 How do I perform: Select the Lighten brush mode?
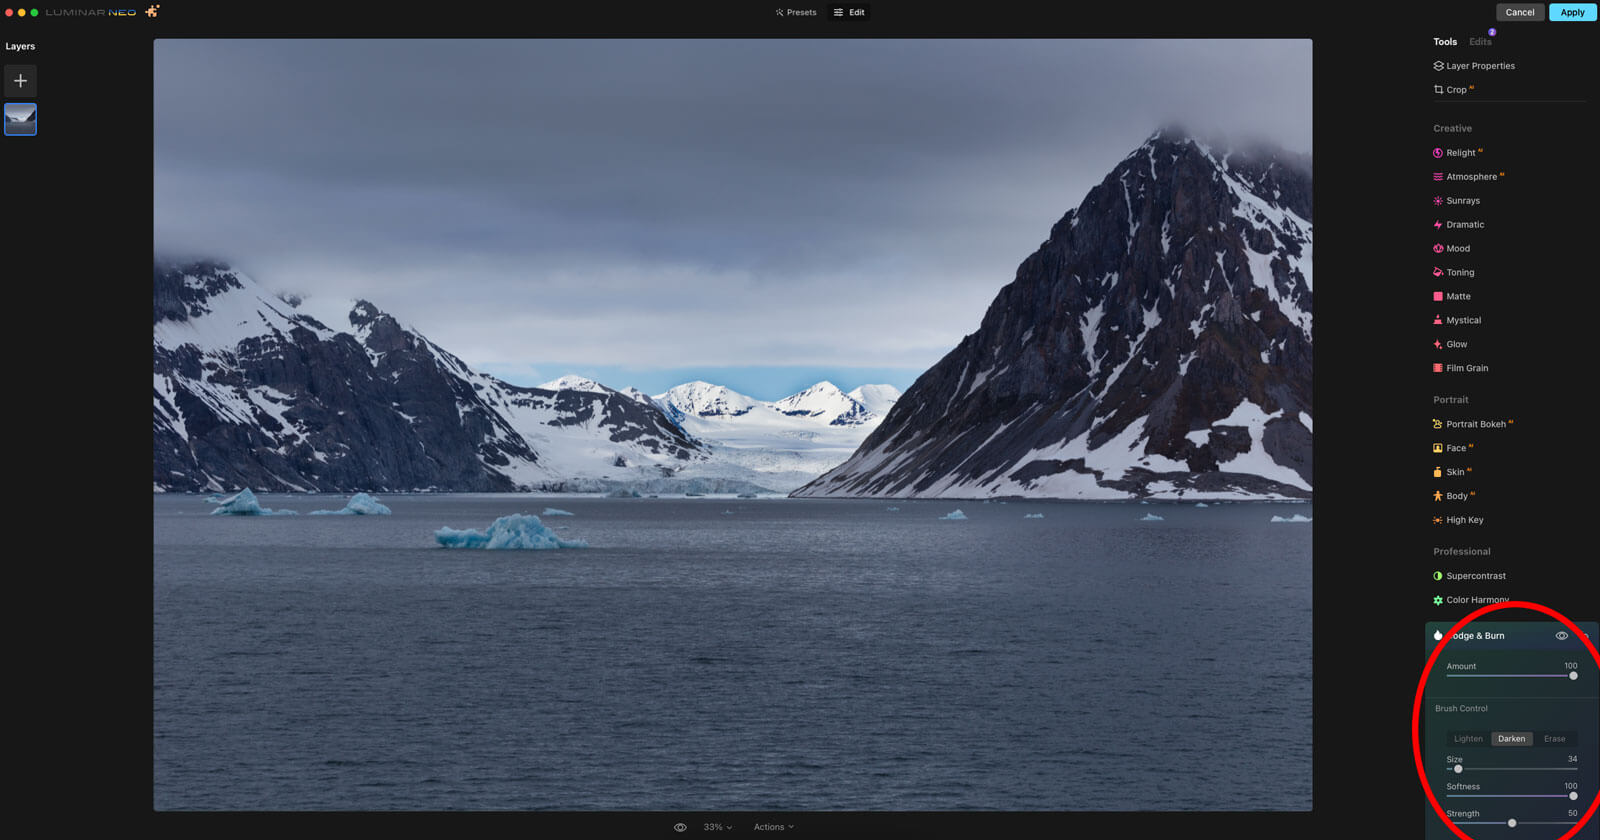click(x=1468, y=739)
